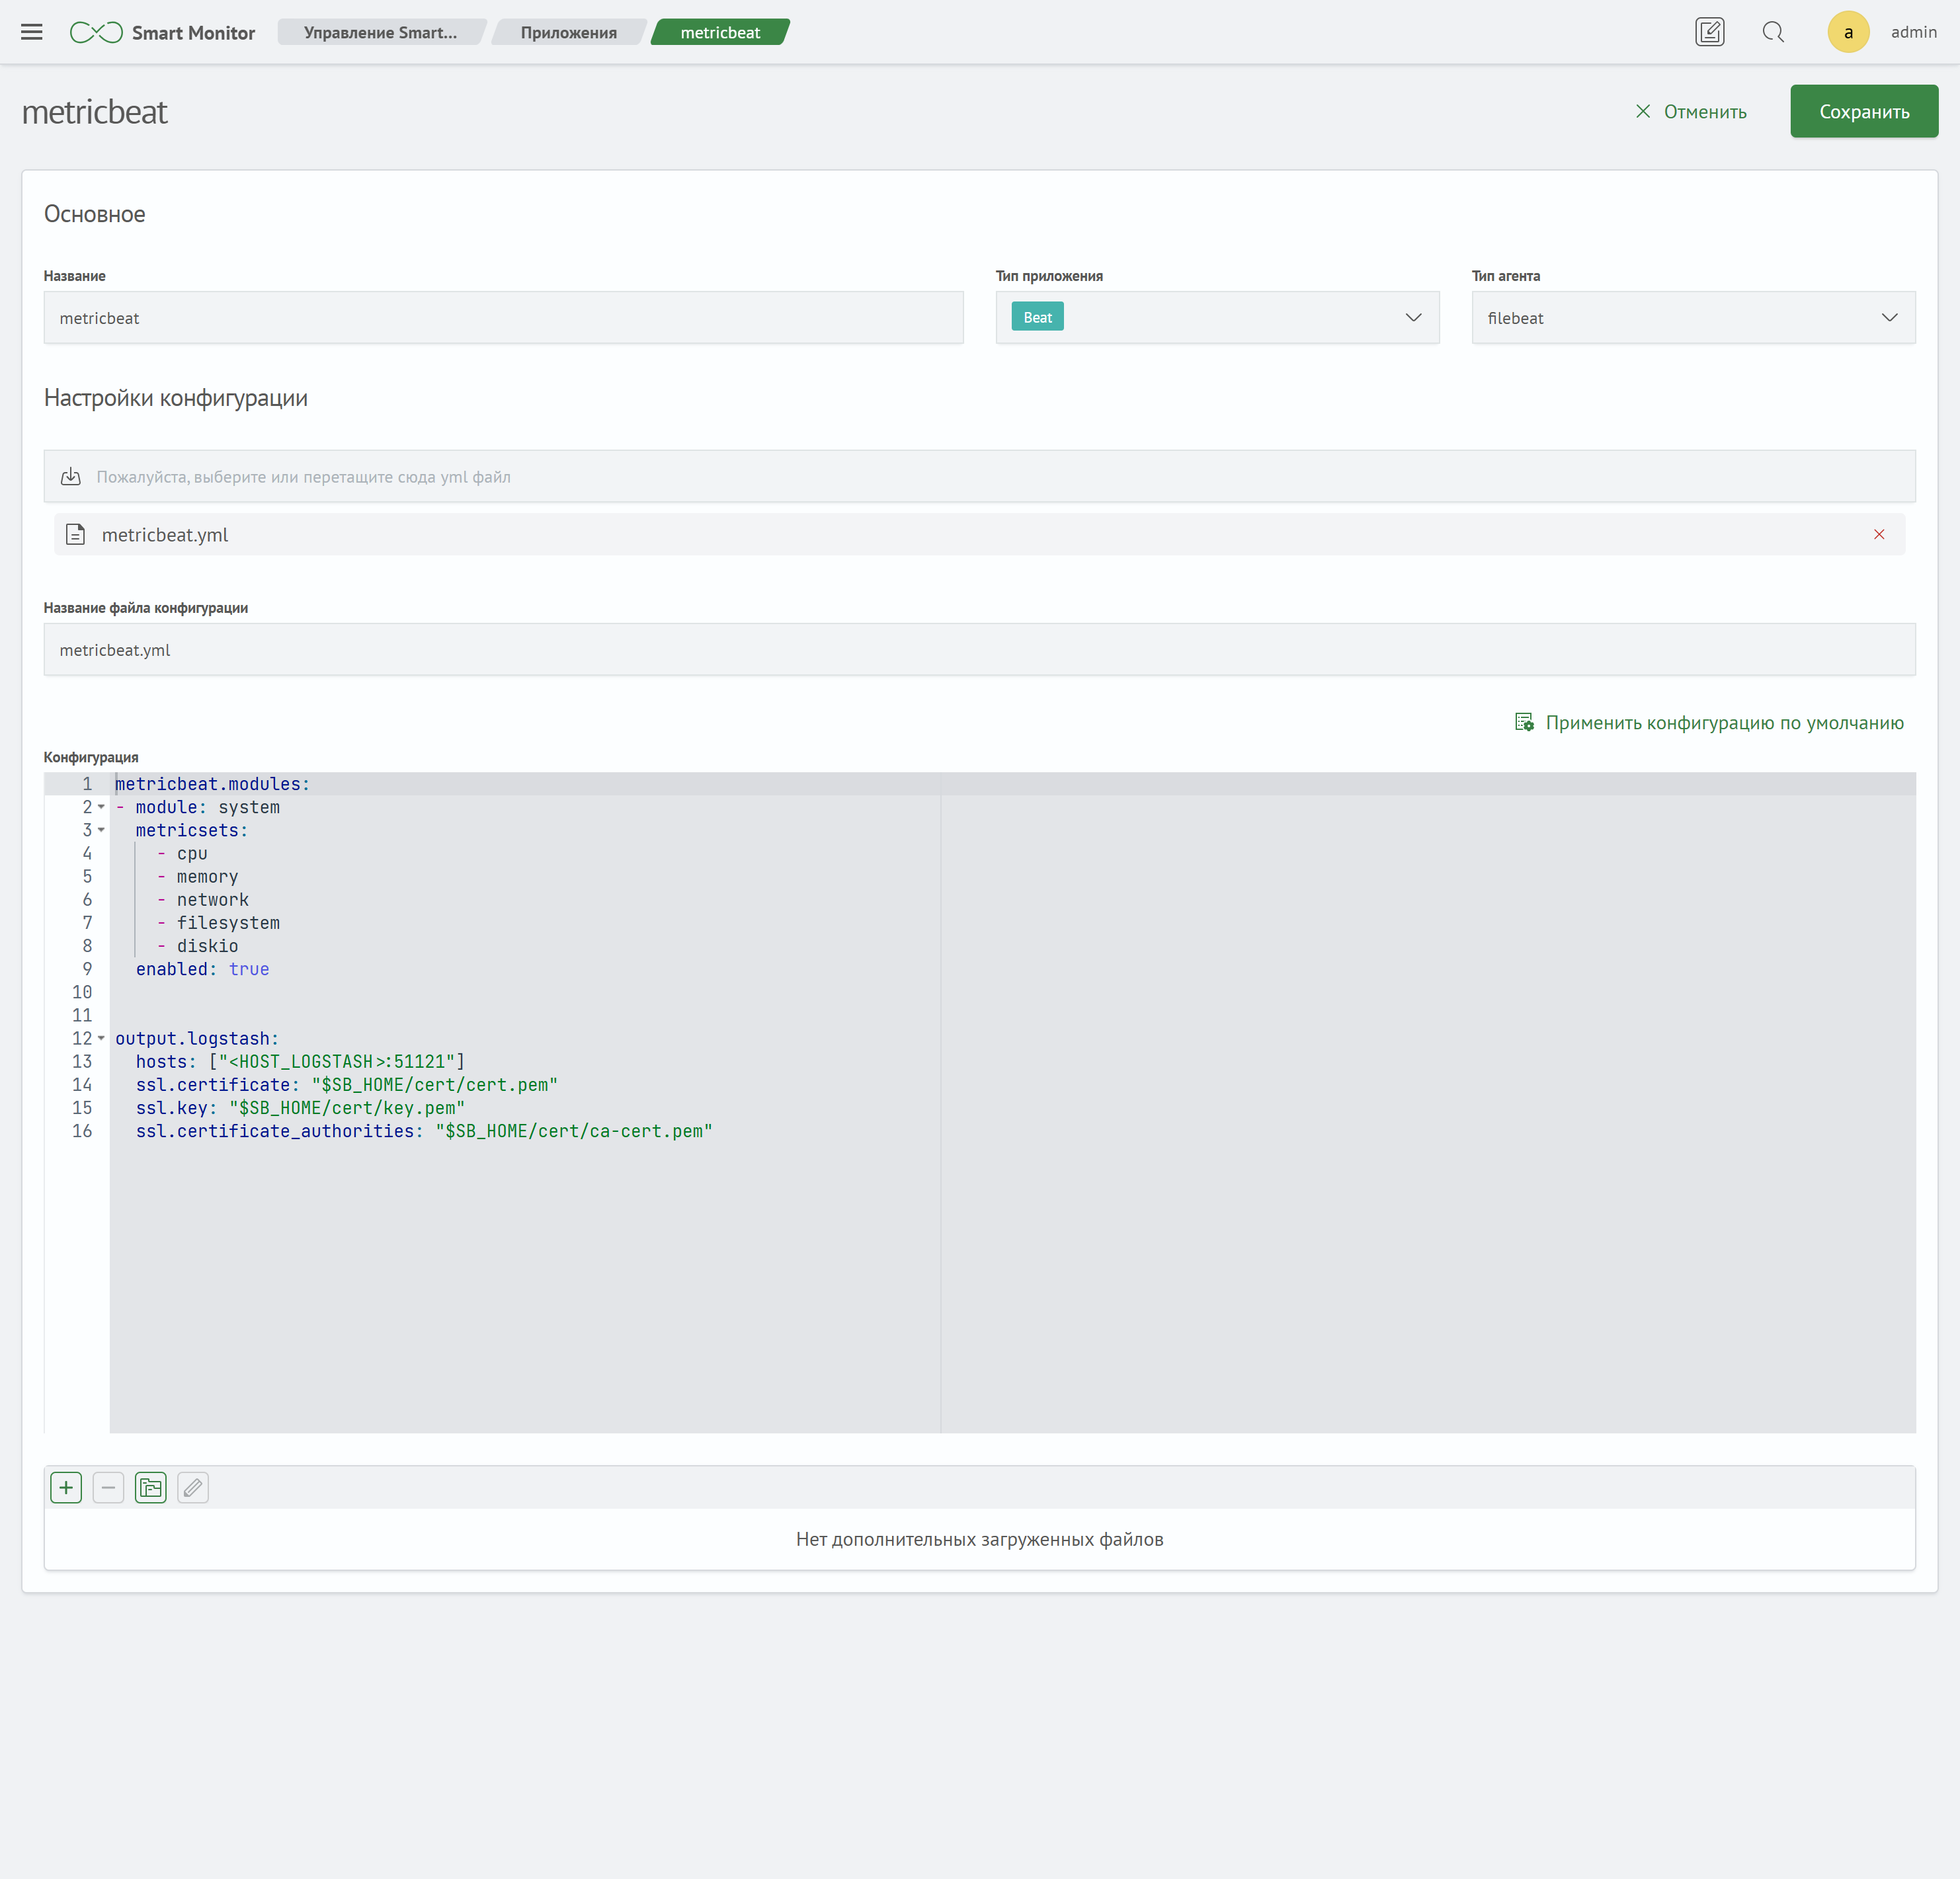Viewport: 1960px width, 1879px height.
Task: Click line number 10 in gutter
Action: (x=82, y=992)
